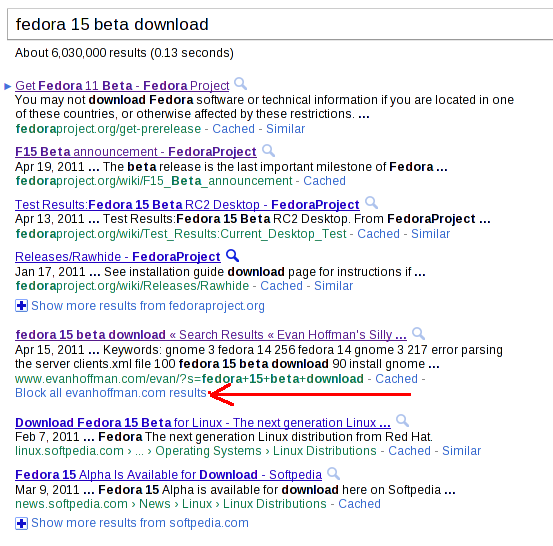Click preview magnifier beside Download Fedora 15 Beta for Linux
This screenshot has height=546, width=553.
tap(402, 421)
